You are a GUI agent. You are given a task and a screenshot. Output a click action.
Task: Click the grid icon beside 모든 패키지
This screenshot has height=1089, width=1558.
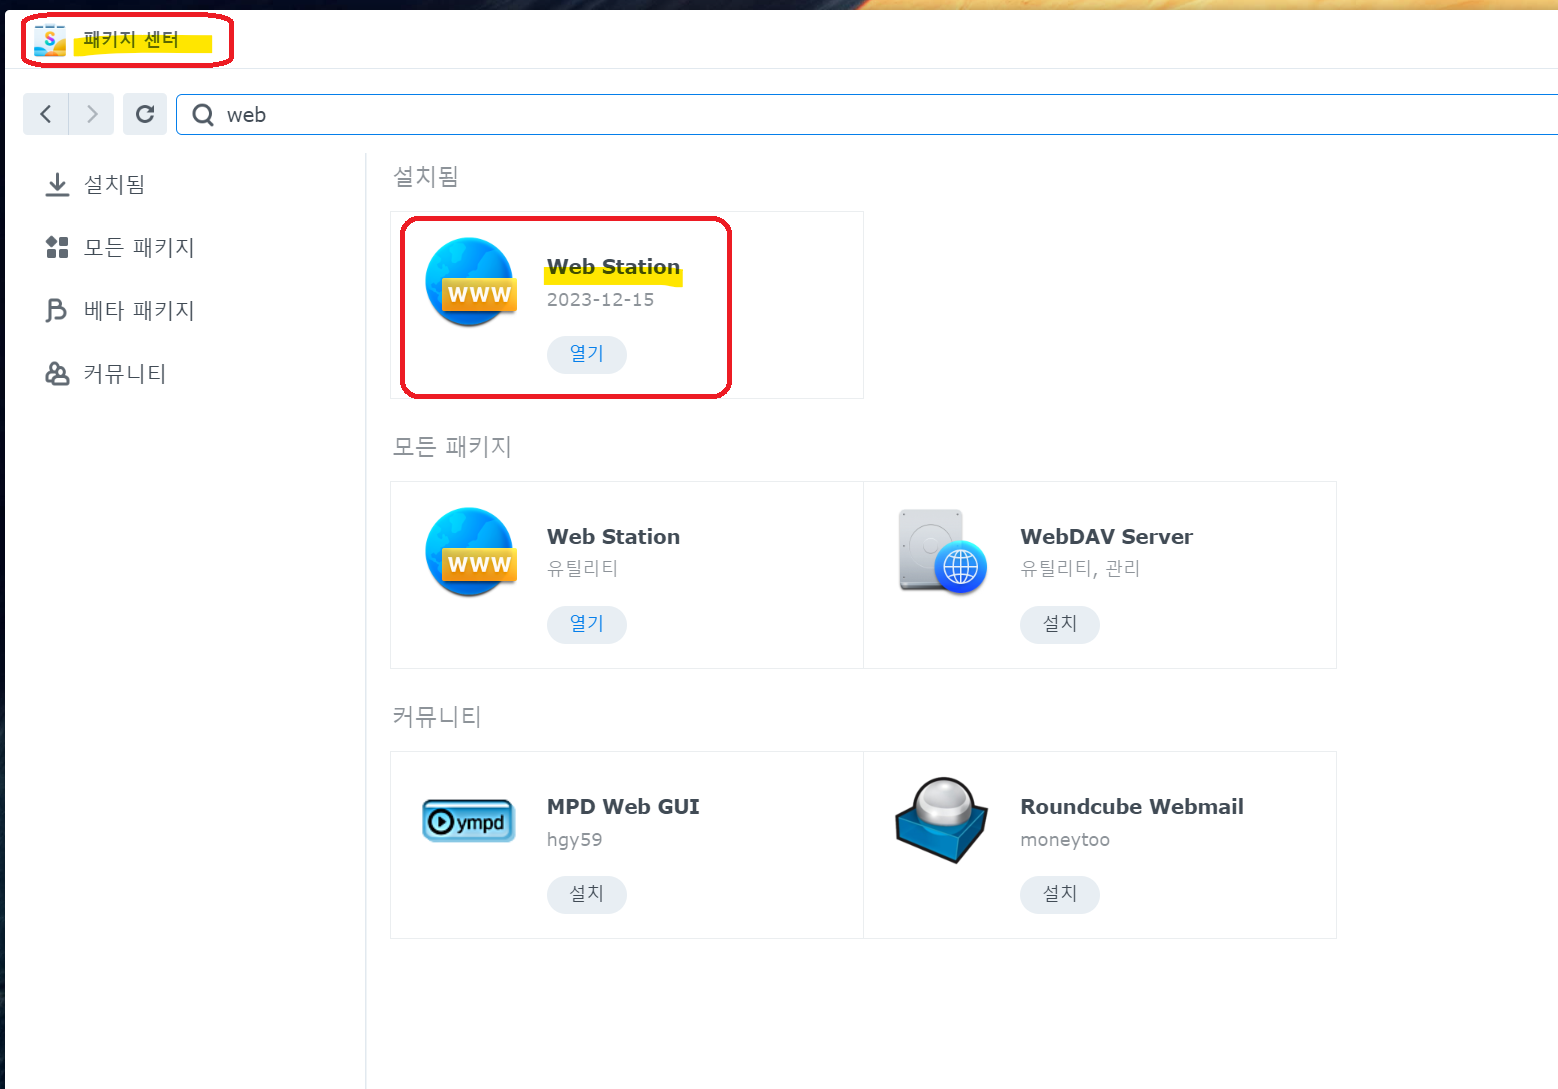(x=57, y=247)
